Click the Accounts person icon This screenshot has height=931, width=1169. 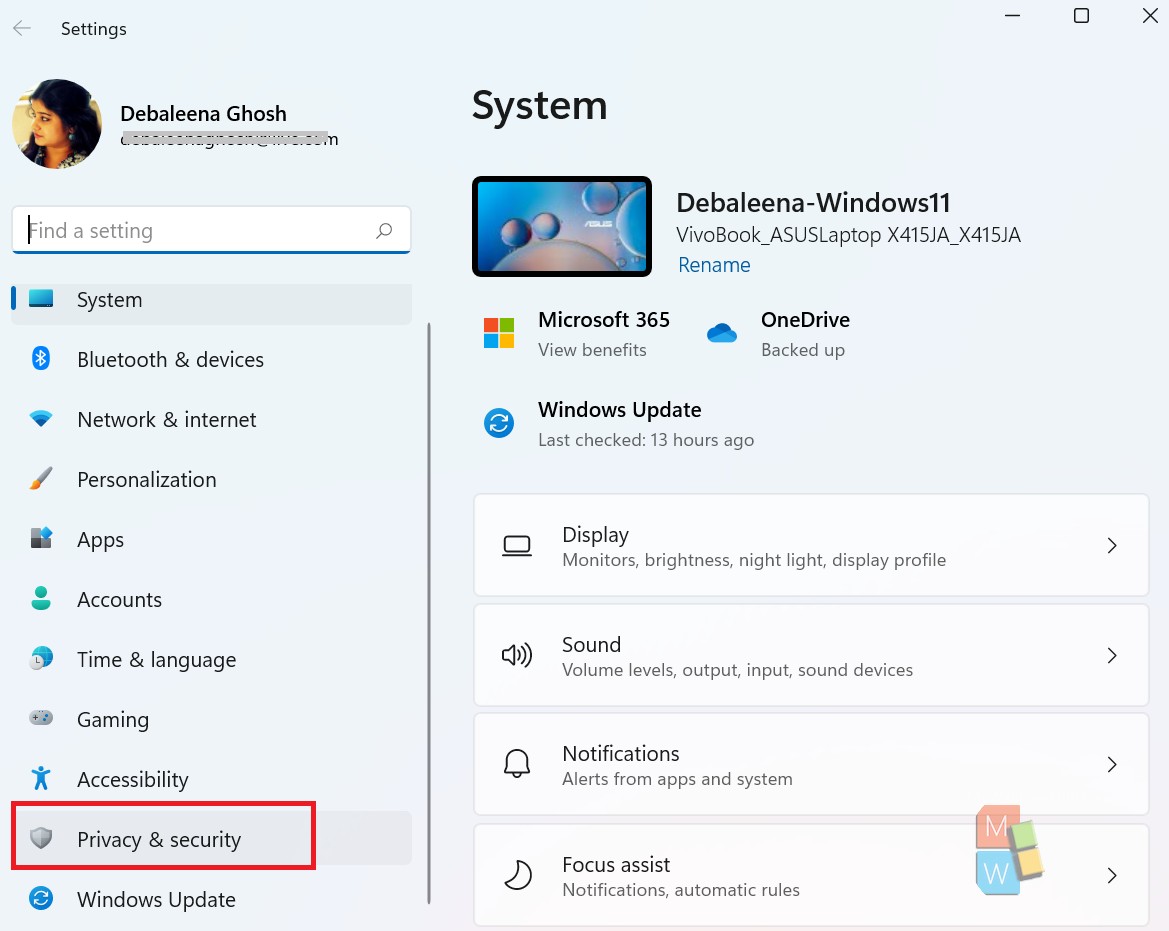point(41,599)
